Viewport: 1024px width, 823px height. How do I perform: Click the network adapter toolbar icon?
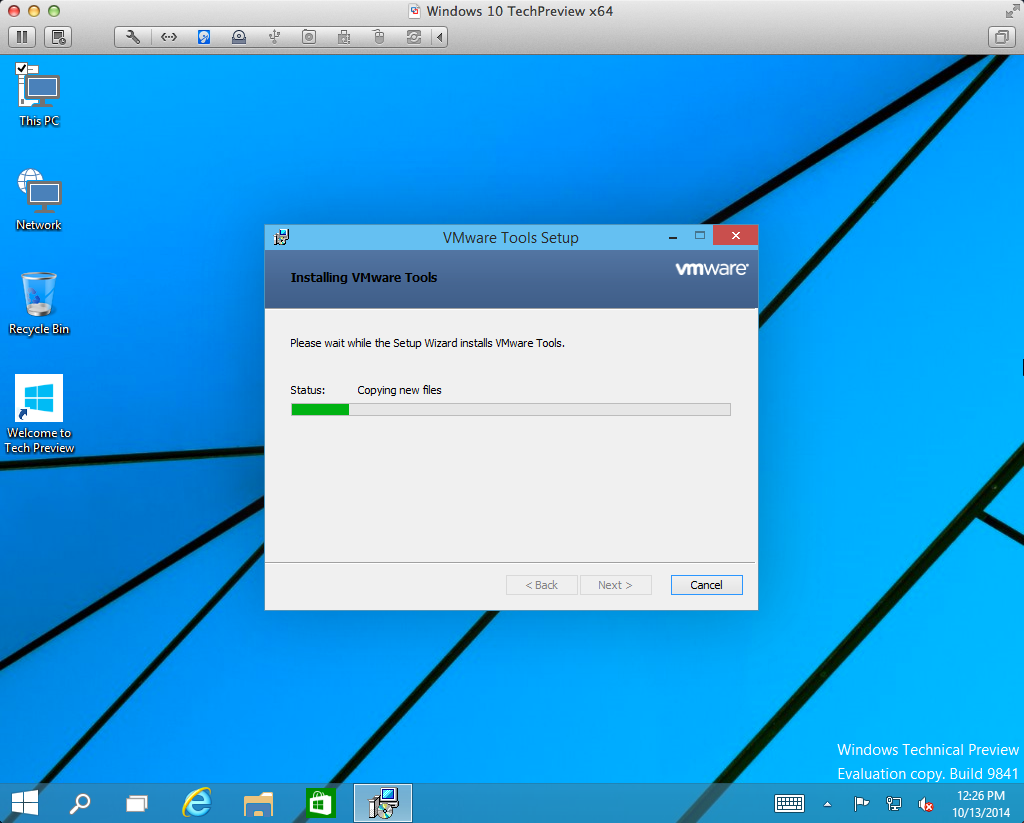[168, 37]
